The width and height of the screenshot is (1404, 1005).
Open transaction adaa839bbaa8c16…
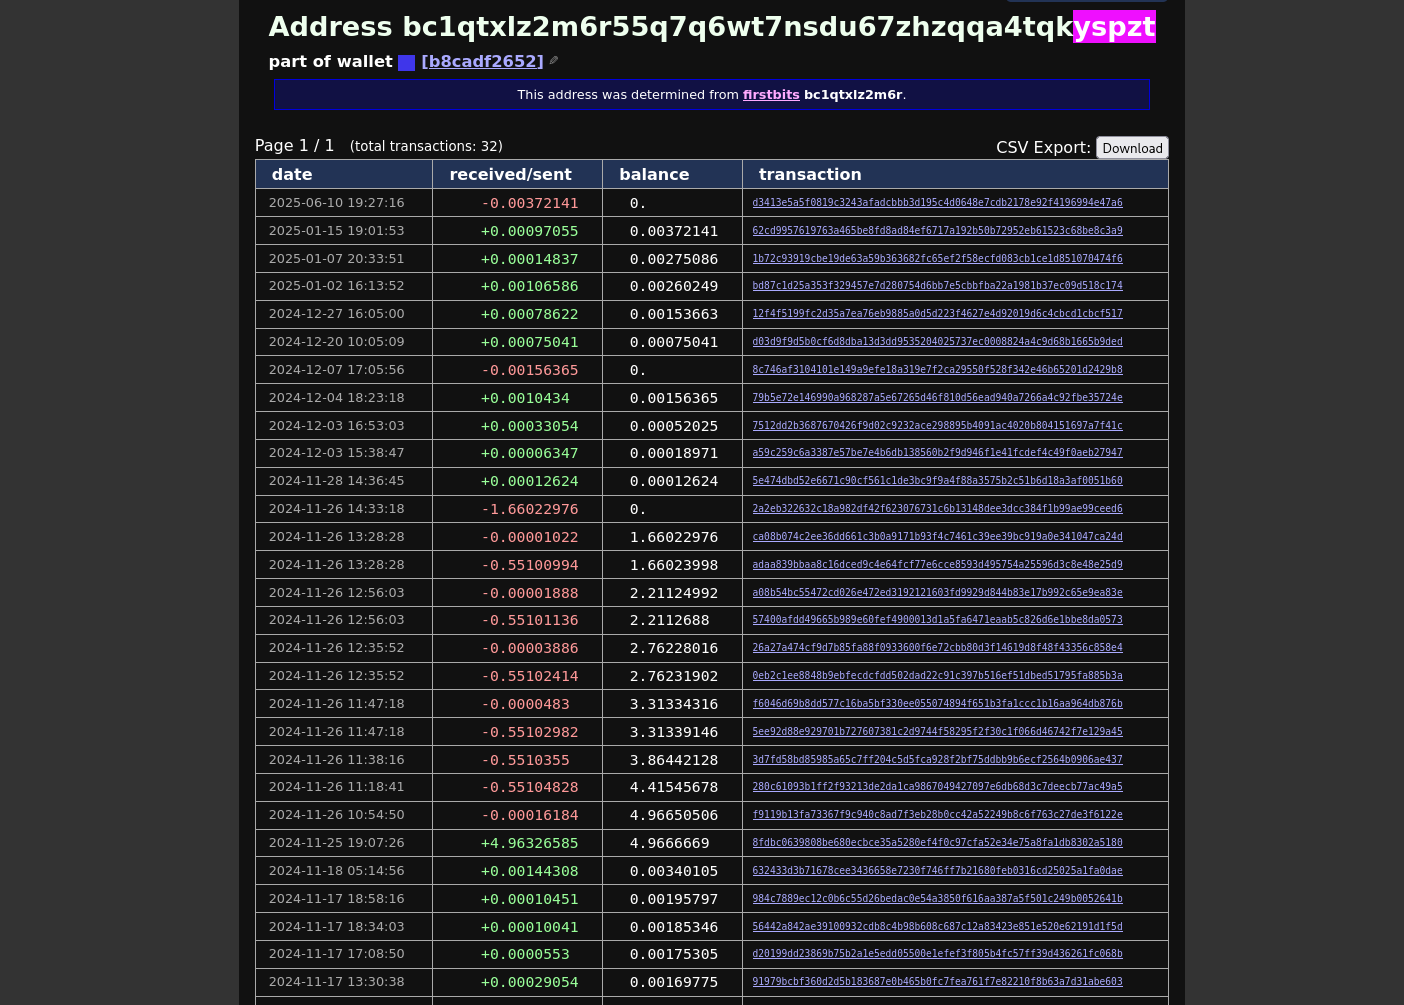(x=937, y=565)
